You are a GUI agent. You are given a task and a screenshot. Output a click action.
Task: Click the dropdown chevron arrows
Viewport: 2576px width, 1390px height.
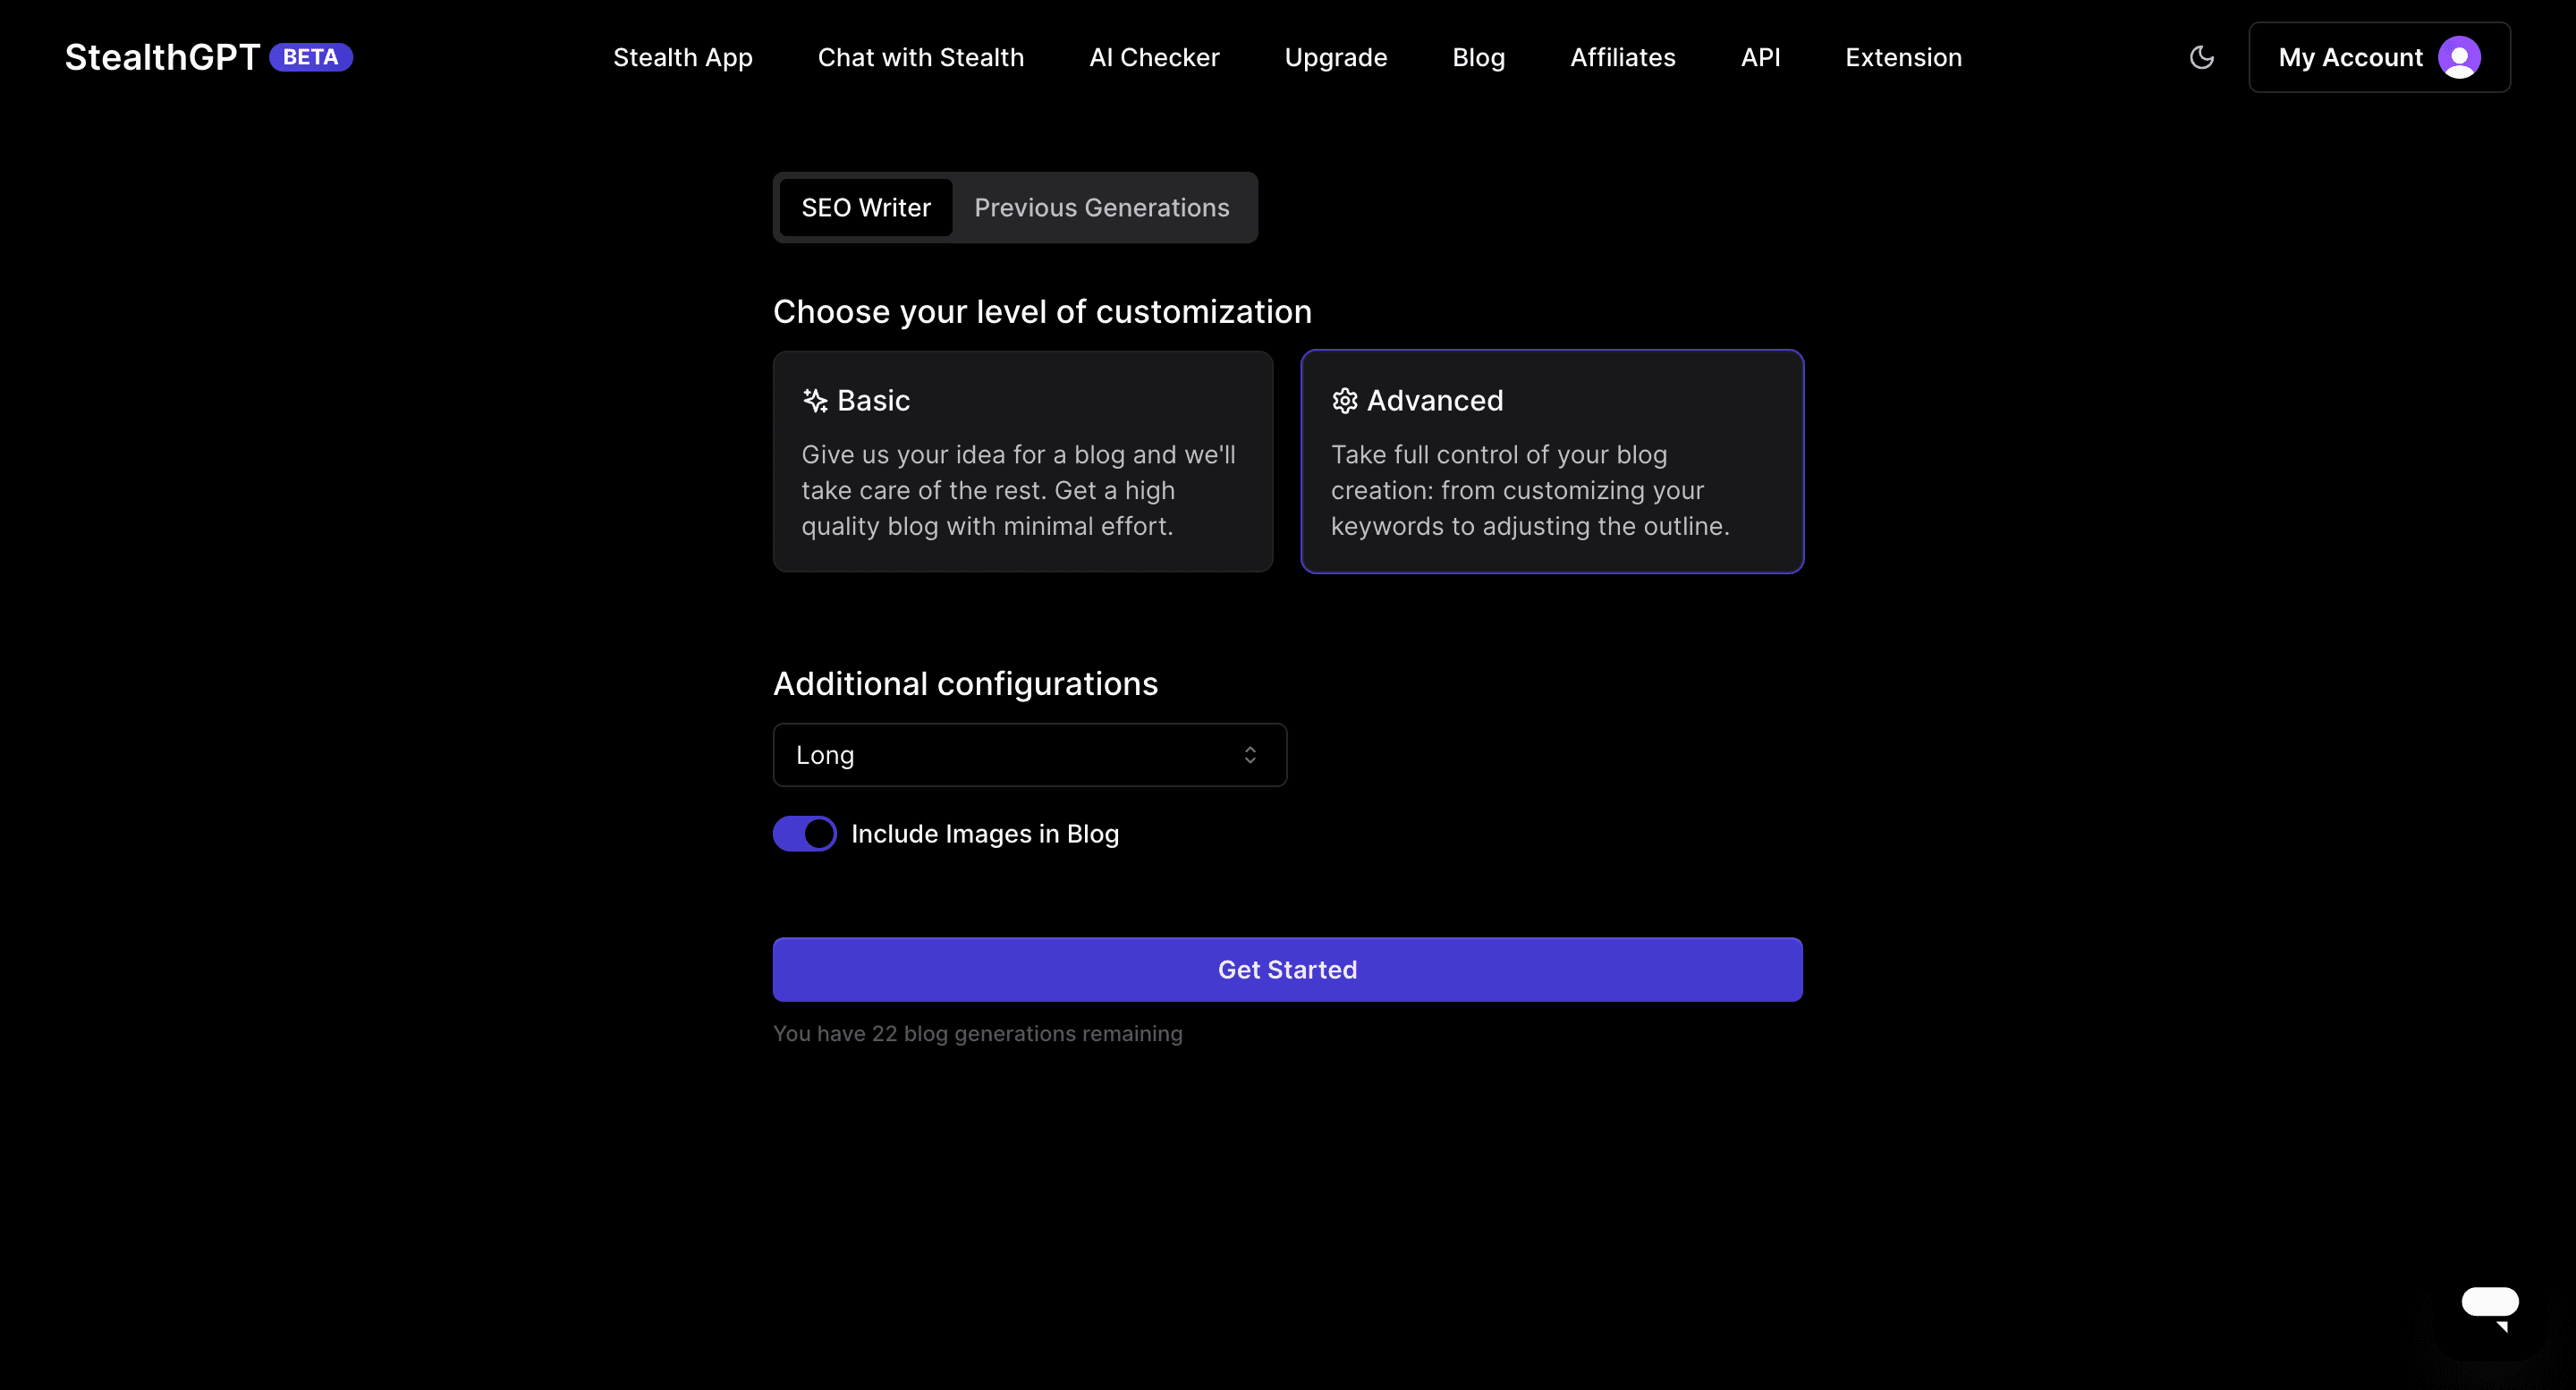[1250, 755]
